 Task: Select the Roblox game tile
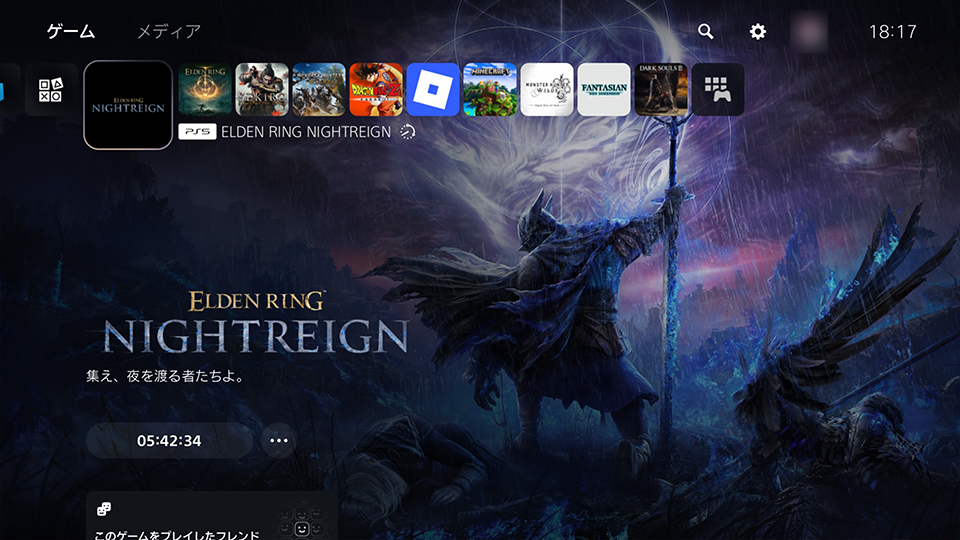pos(433,89)
